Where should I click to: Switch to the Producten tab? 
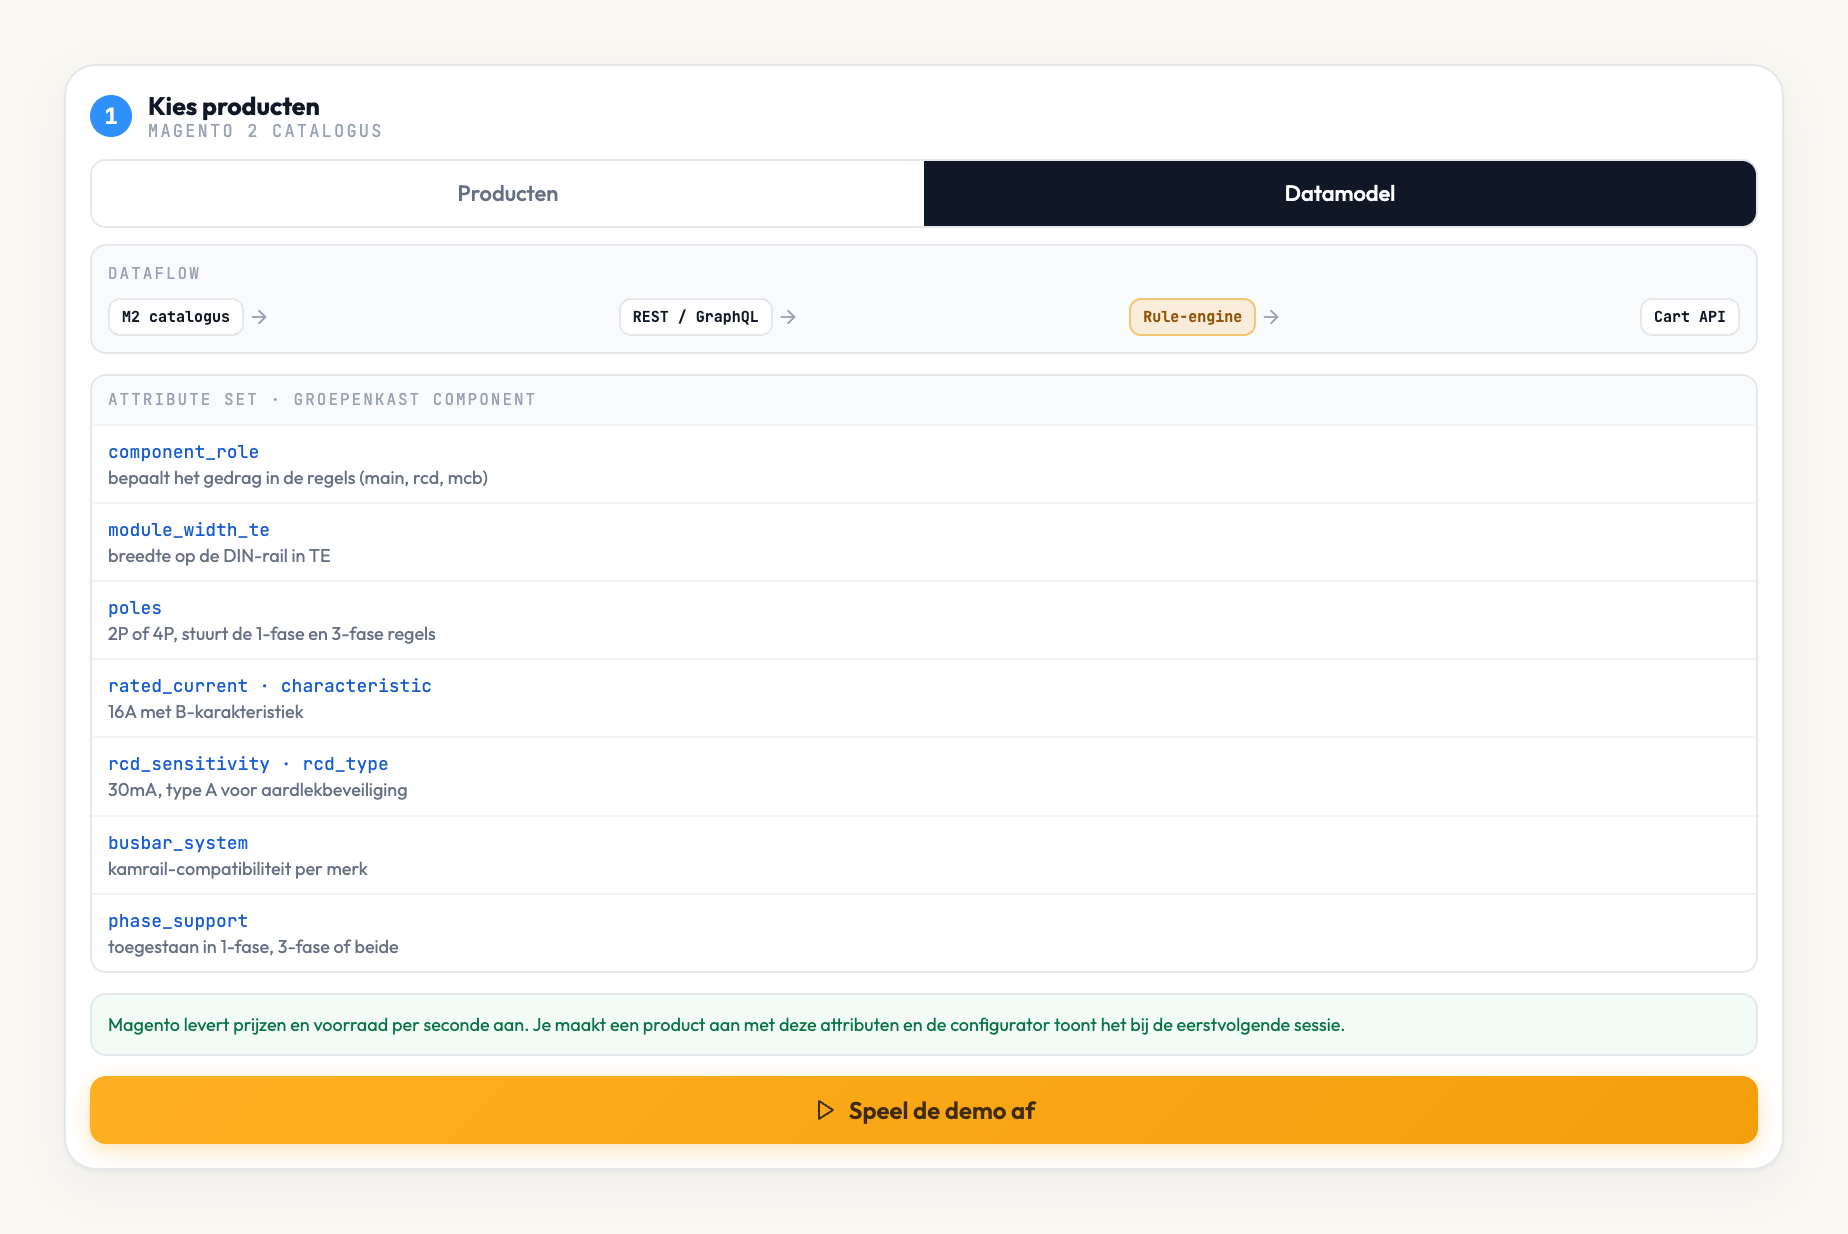click(x=508, y=194)
